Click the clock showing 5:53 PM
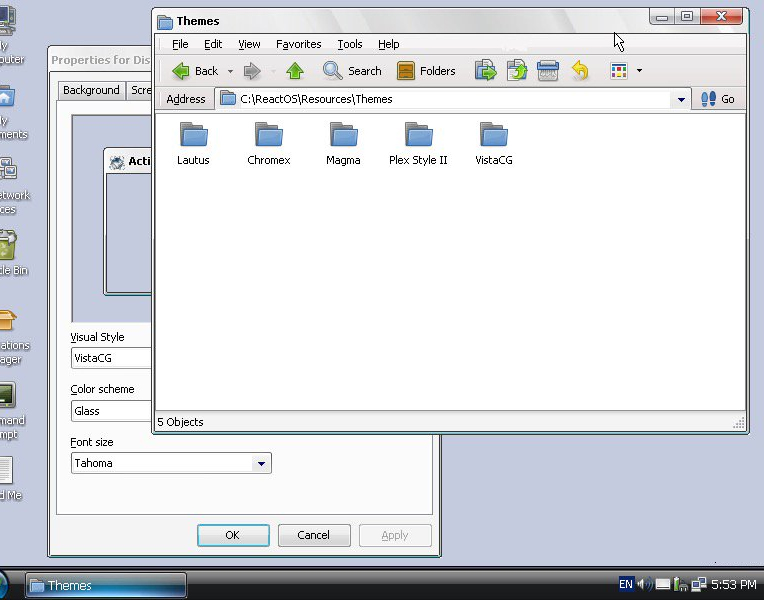This screenshot has width=764, height=600. point(733,584)
